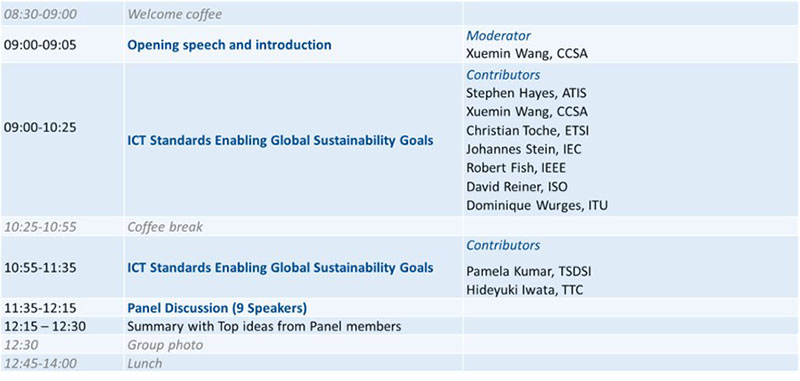Click the Welcome coffee row text

pyautogui.click(x=174, y=14)
